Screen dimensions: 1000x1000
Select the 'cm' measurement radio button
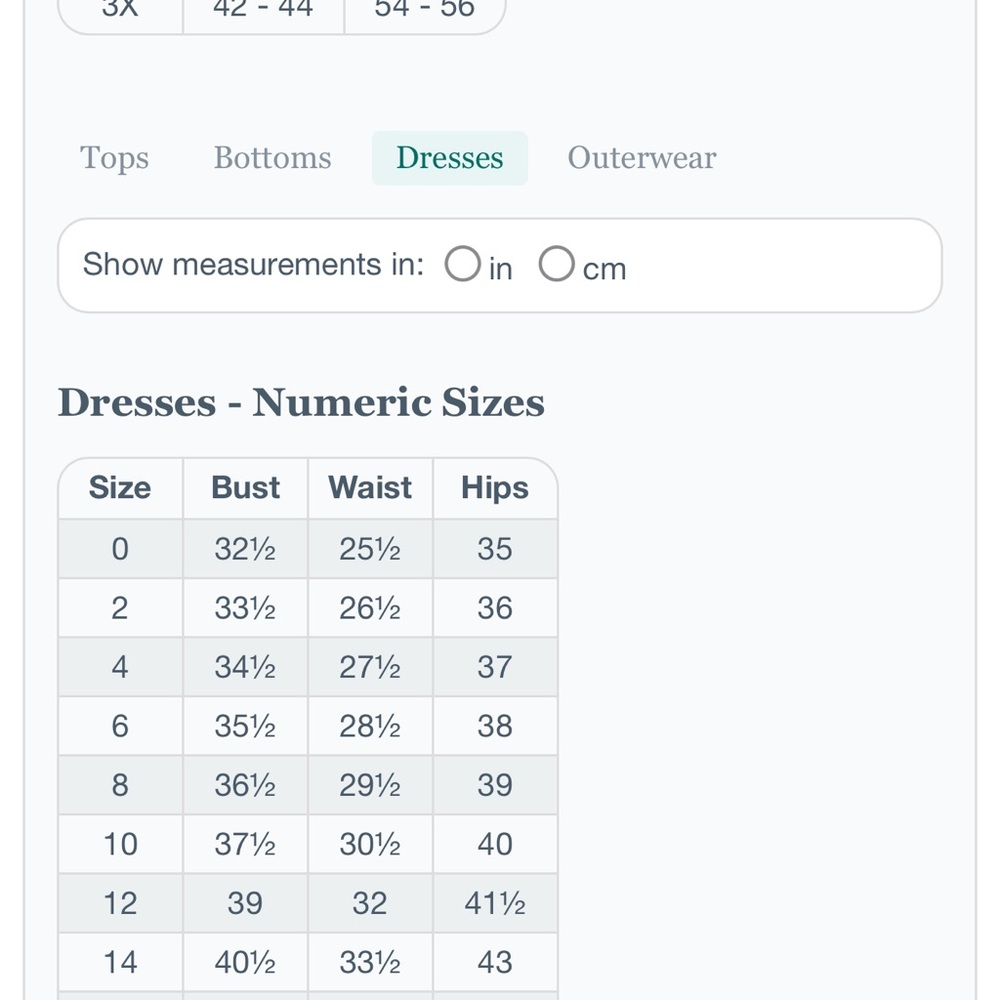coord(556,264)
